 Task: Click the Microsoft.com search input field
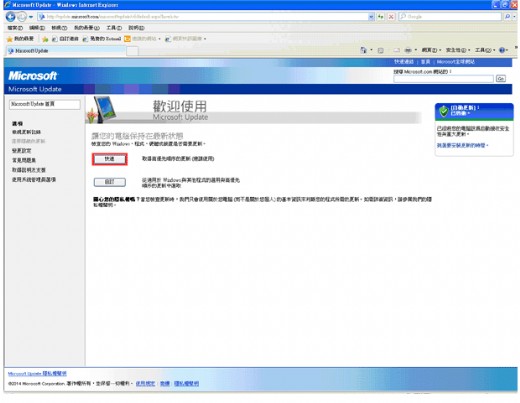[x=443, y=79]
